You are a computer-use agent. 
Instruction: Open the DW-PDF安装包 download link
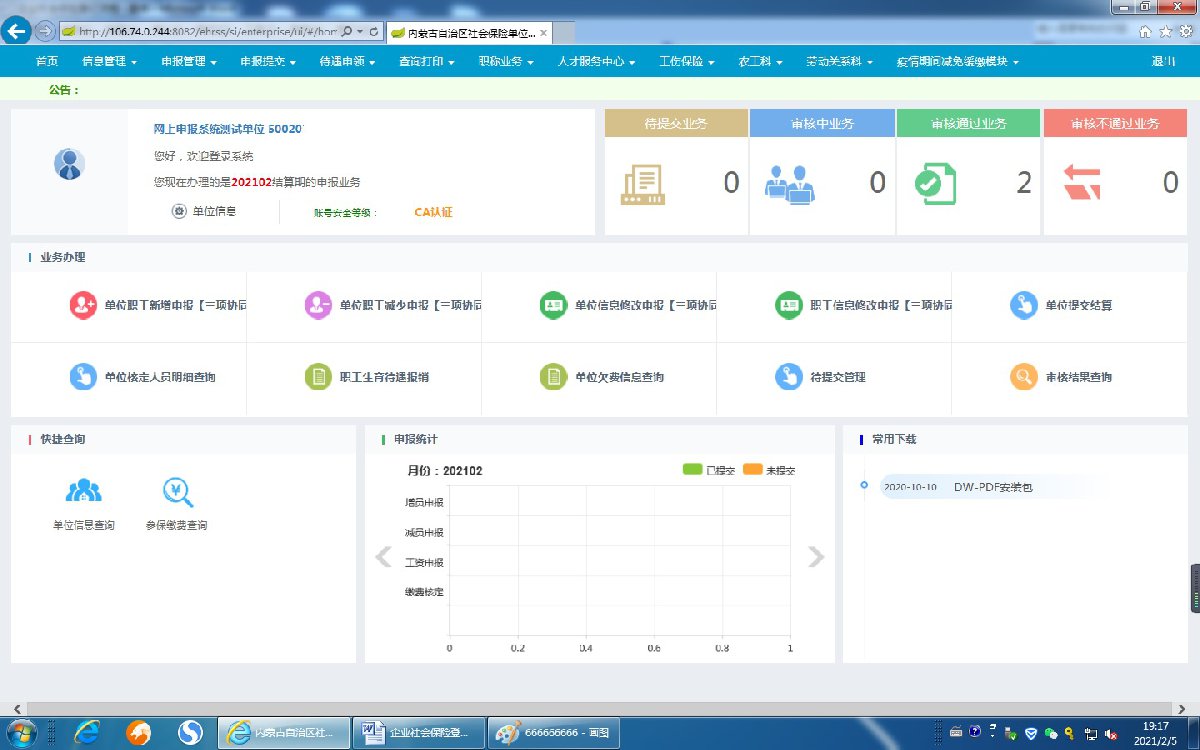pos(992,488)
